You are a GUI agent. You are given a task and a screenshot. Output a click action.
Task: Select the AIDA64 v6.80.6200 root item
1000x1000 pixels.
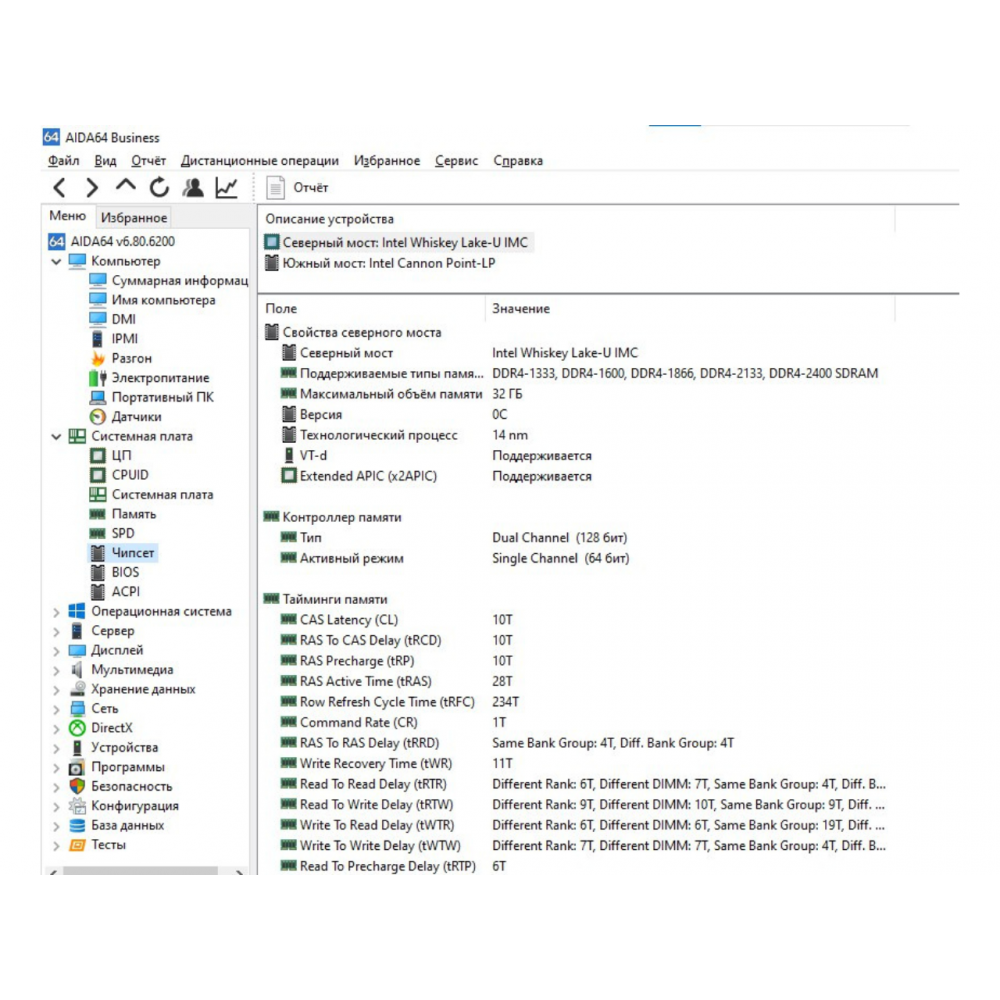pos(111,242)
